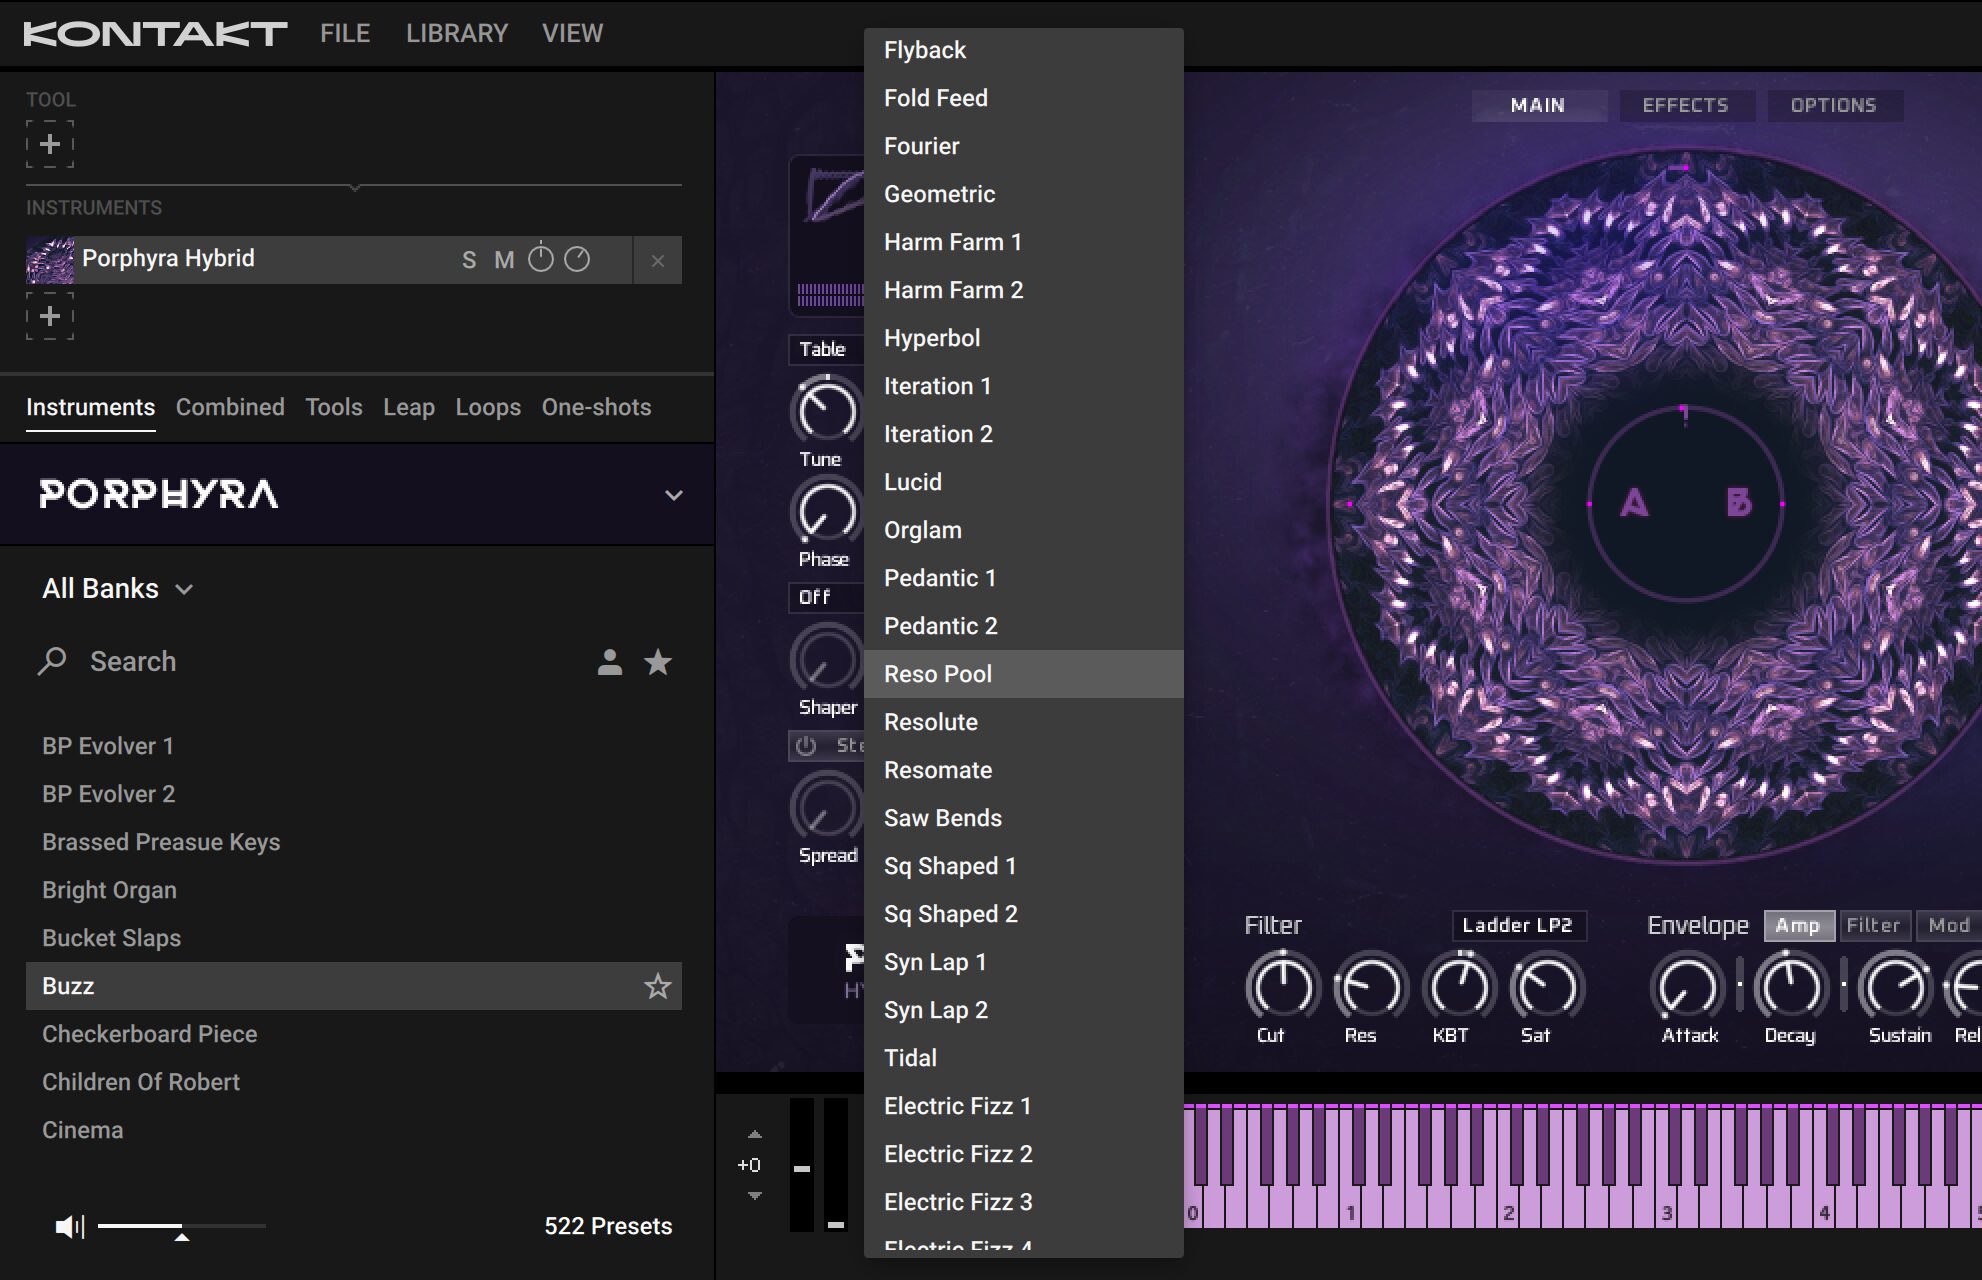Click the speaker preview icon

tap(69, 1226)
